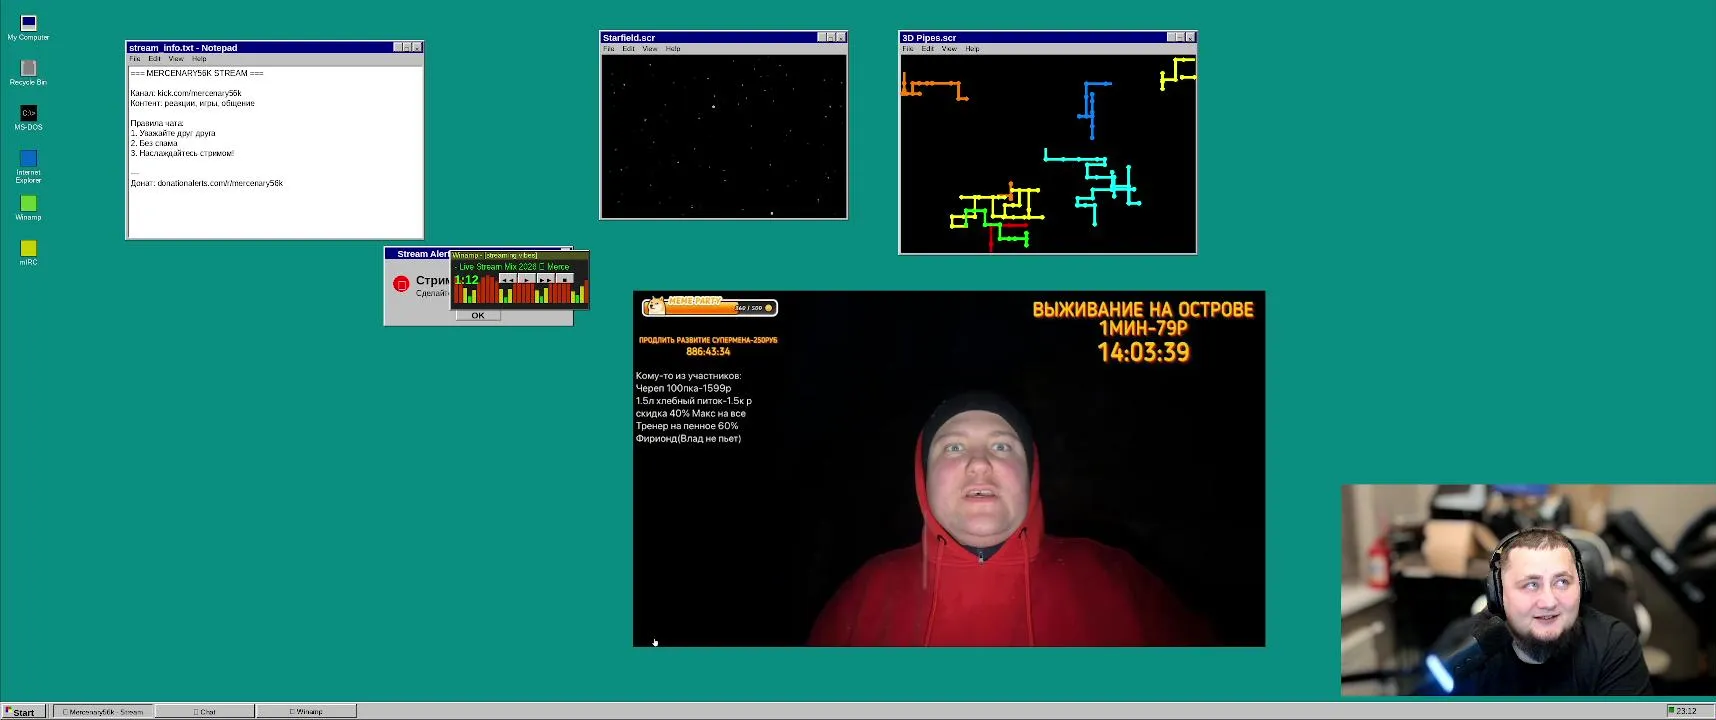
Task: Open View menu in 3D Pipes.scr window
Action: 949,49
